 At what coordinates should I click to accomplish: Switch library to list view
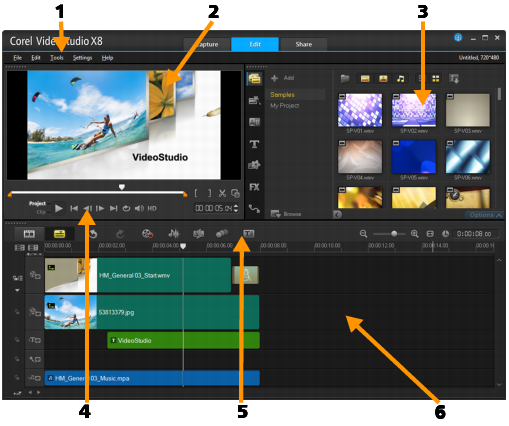pos(422,79)
